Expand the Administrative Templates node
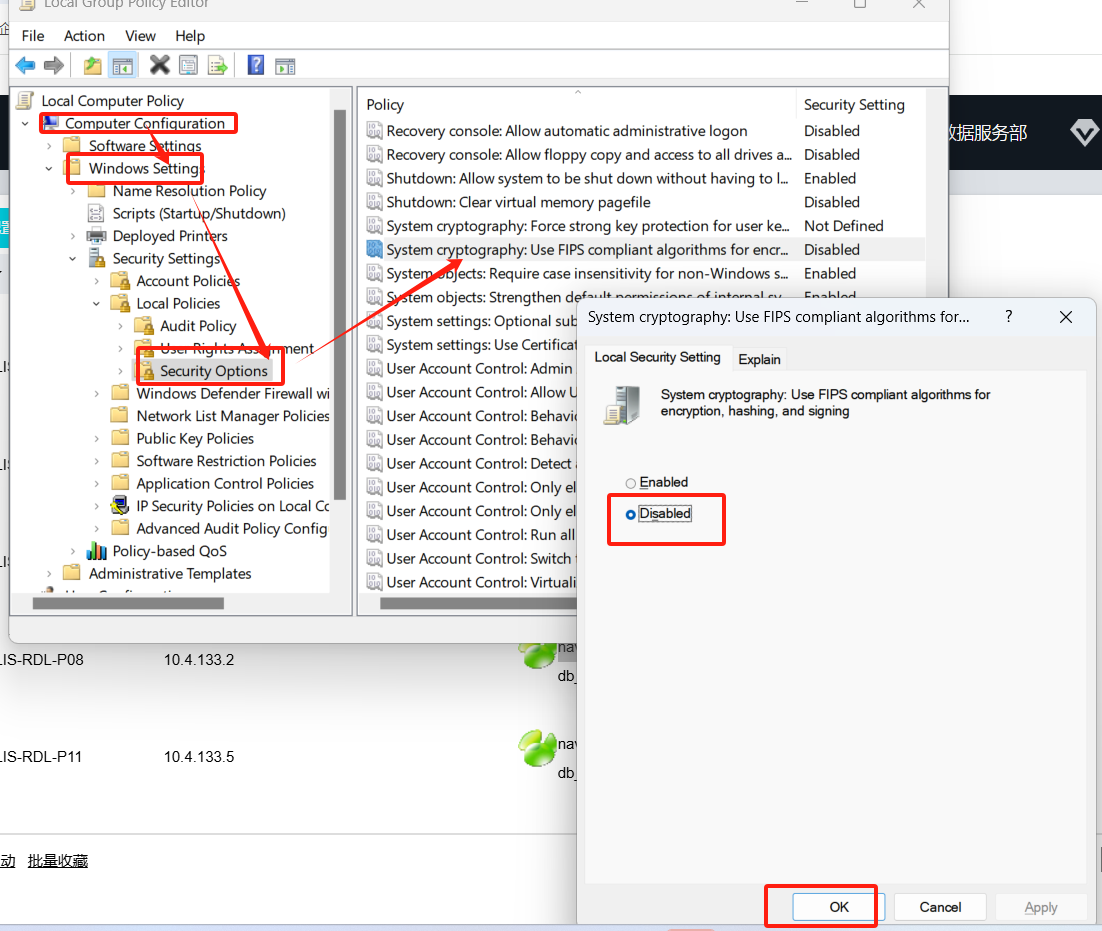Viewport: 1102px width, 931px height. click(49, 573)
